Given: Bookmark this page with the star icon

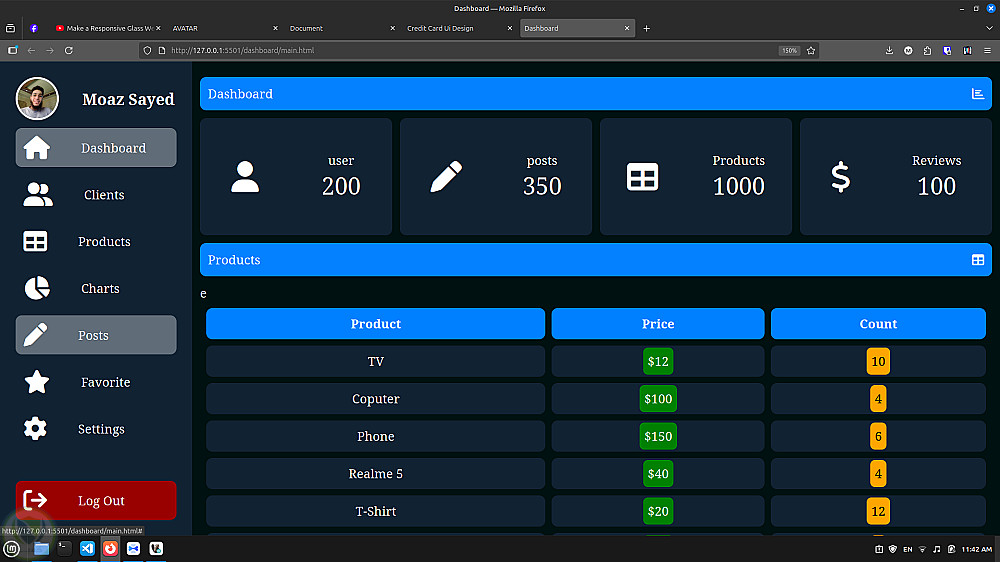Looking at the screenshot, I should tap(811, 50).
